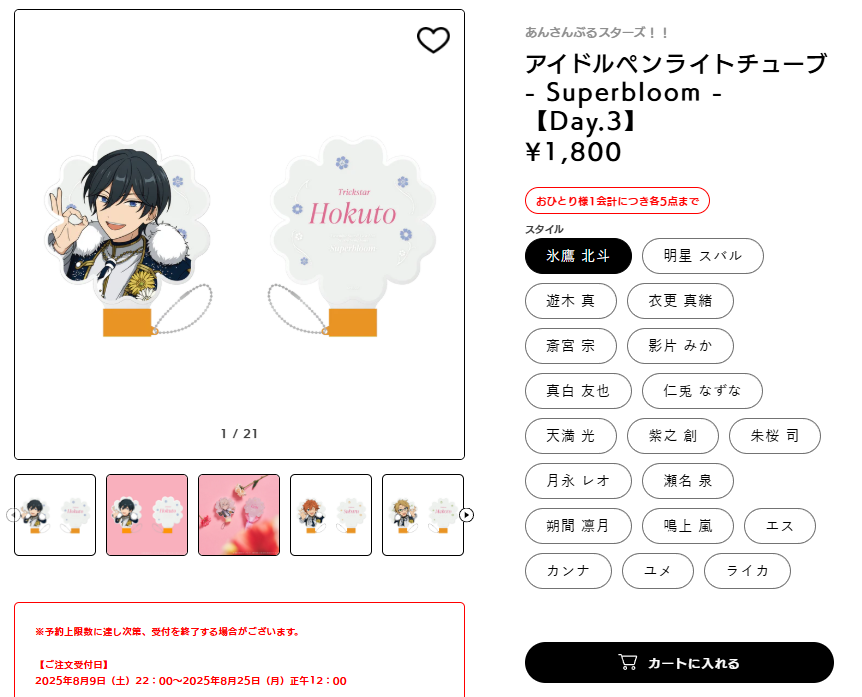Choose the 衣更 真緒 style
The height and width of the screenshot is (697, 862).
pyautogui.click(x=680, y=301)
